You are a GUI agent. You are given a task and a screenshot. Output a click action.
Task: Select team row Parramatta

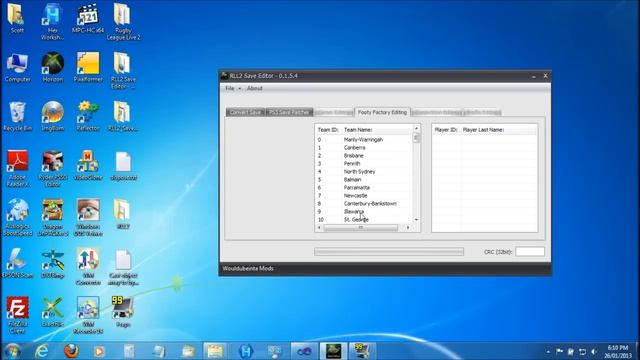coord(363,188)
